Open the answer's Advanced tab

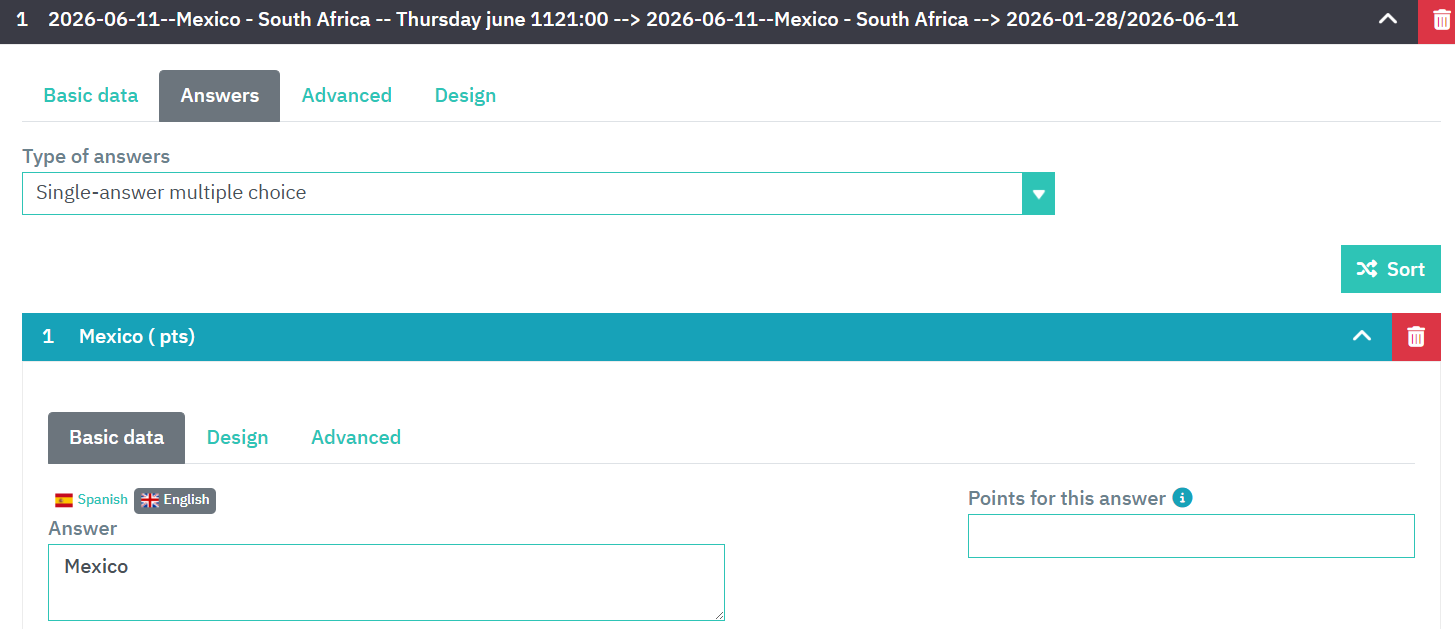pos(356,438)
